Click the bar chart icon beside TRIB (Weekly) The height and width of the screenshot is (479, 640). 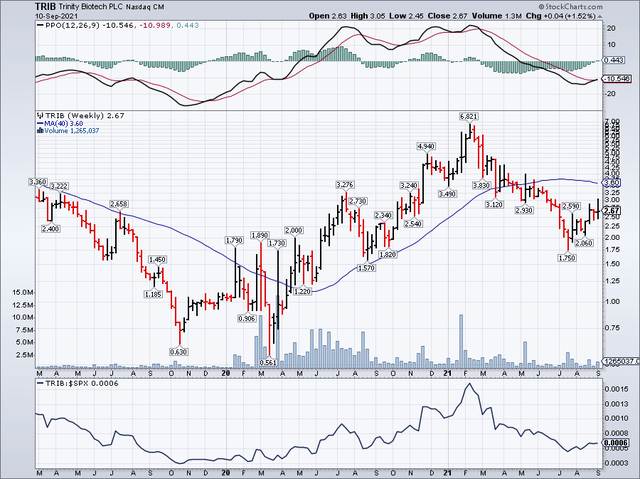point(40,116)
